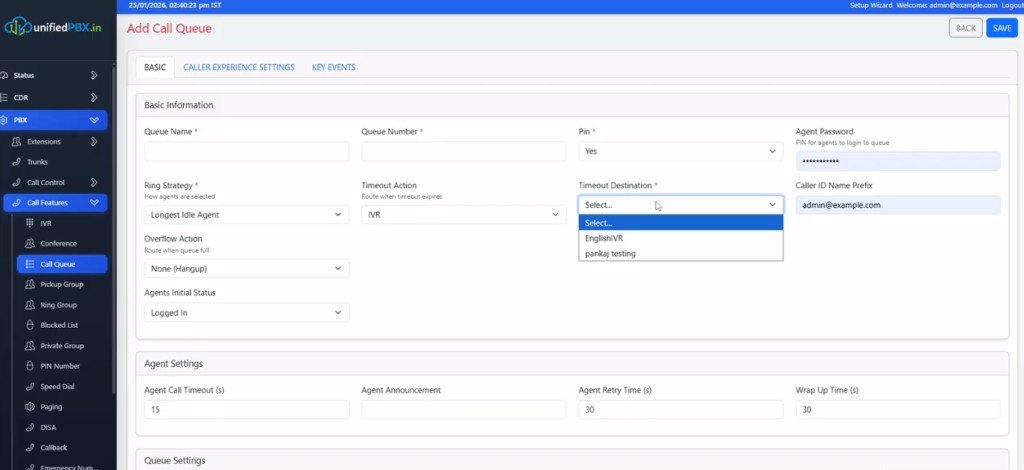Click the BACK button
The image size is (1024, 470).
965,28
